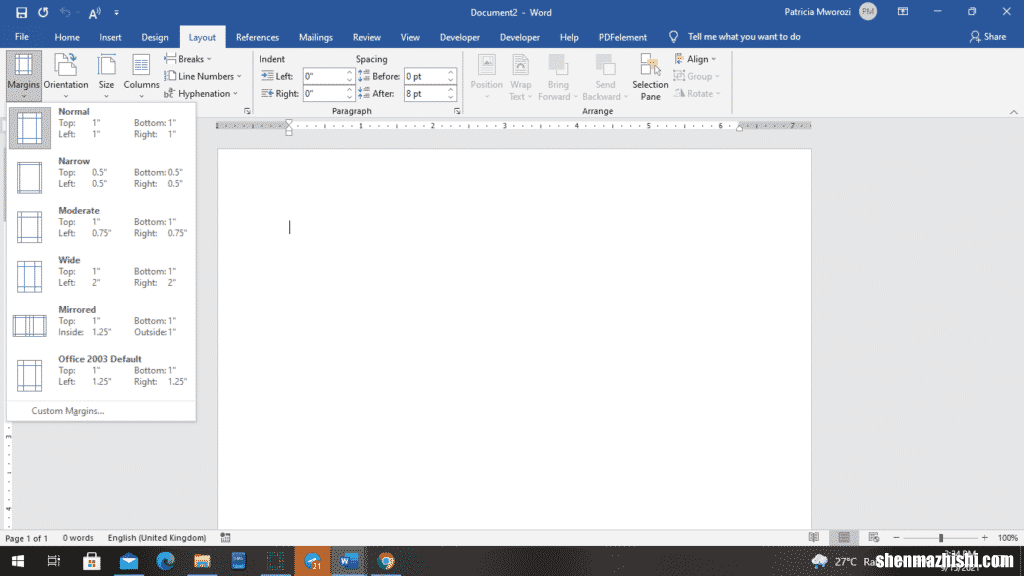Viewport: 1024px width, 576px height.
Task: Click the Indent Left input field
Action: tap(324, 76)
